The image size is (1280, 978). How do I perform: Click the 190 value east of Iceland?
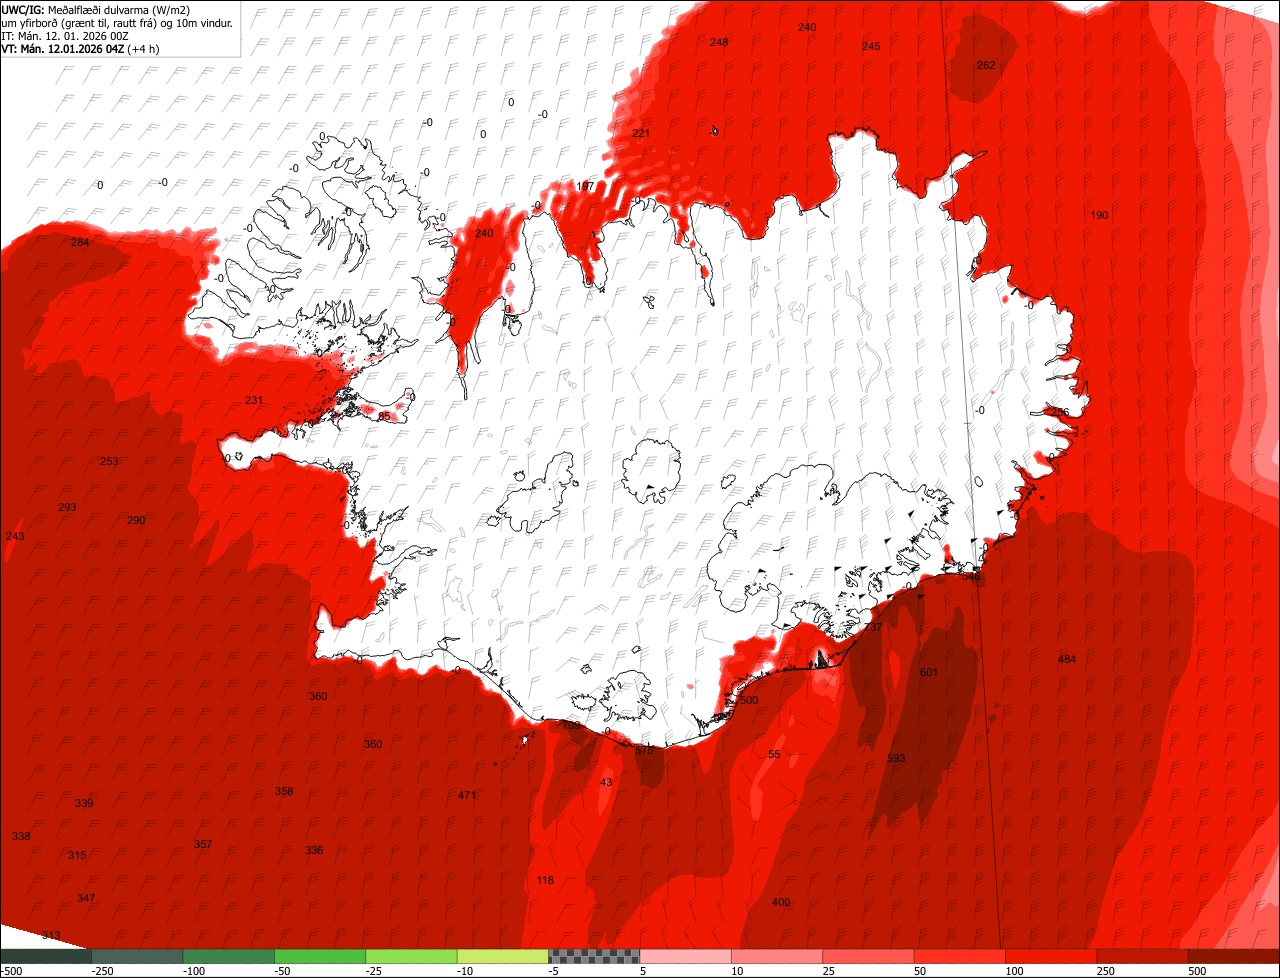click(1099, 215)
